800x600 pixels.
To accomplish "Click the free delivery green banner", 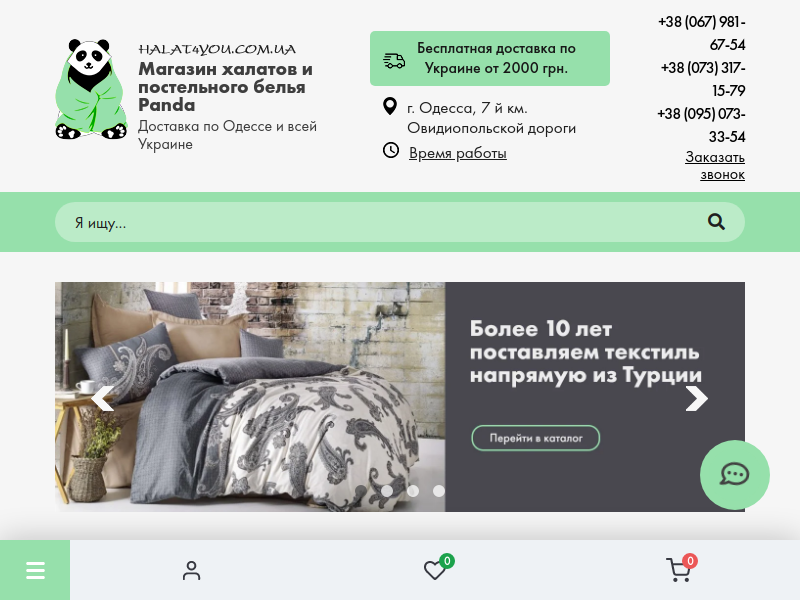I will coord(490,58).
